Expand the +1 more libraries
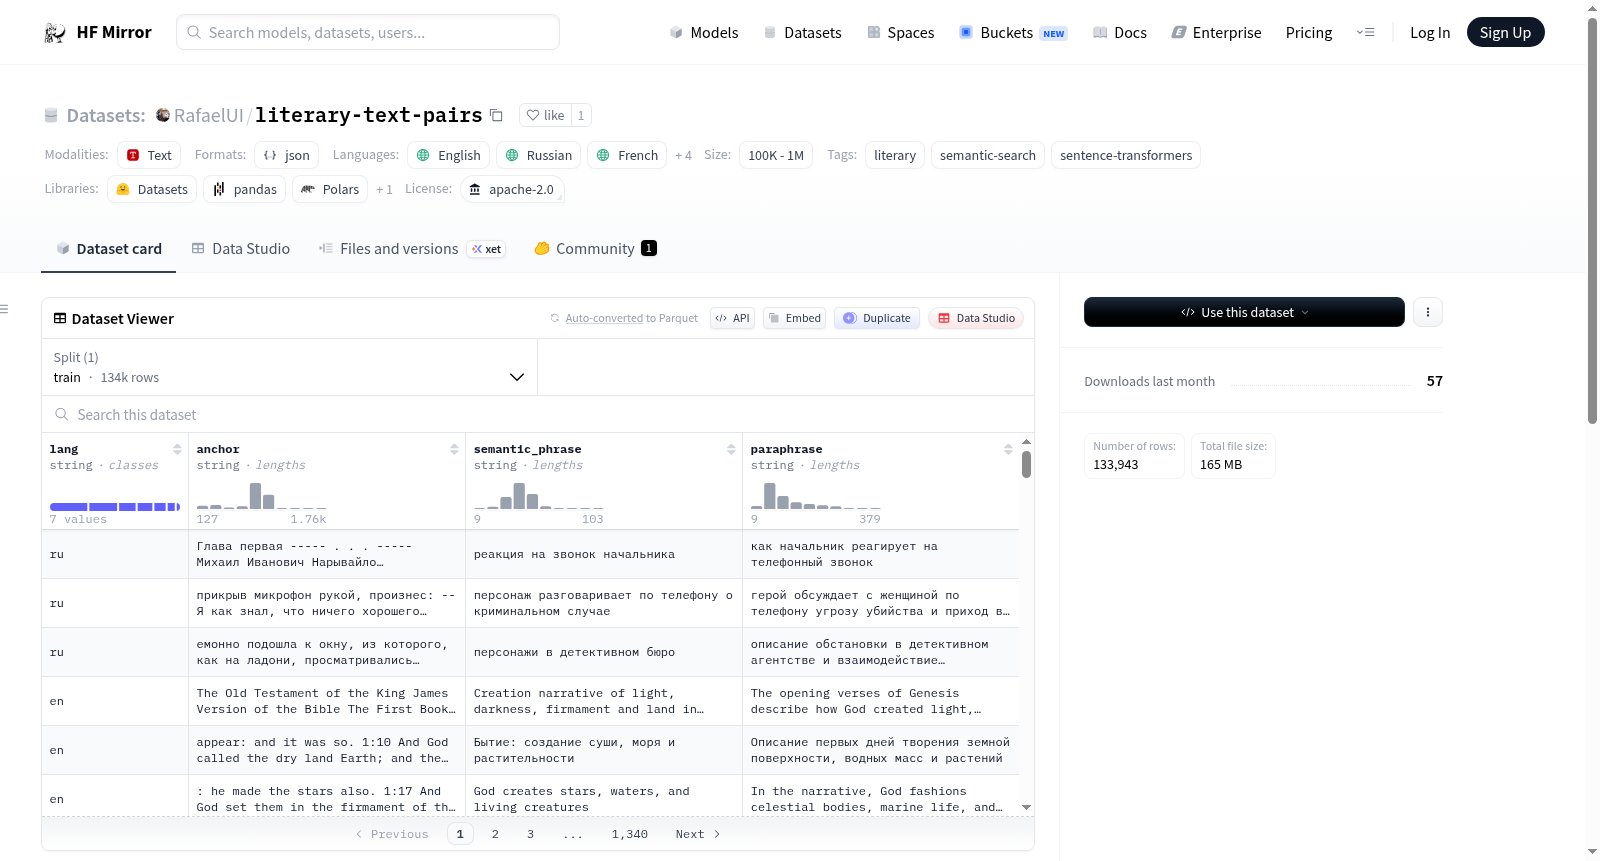This screenshot has width=1600, height=861. pos(384,190)
